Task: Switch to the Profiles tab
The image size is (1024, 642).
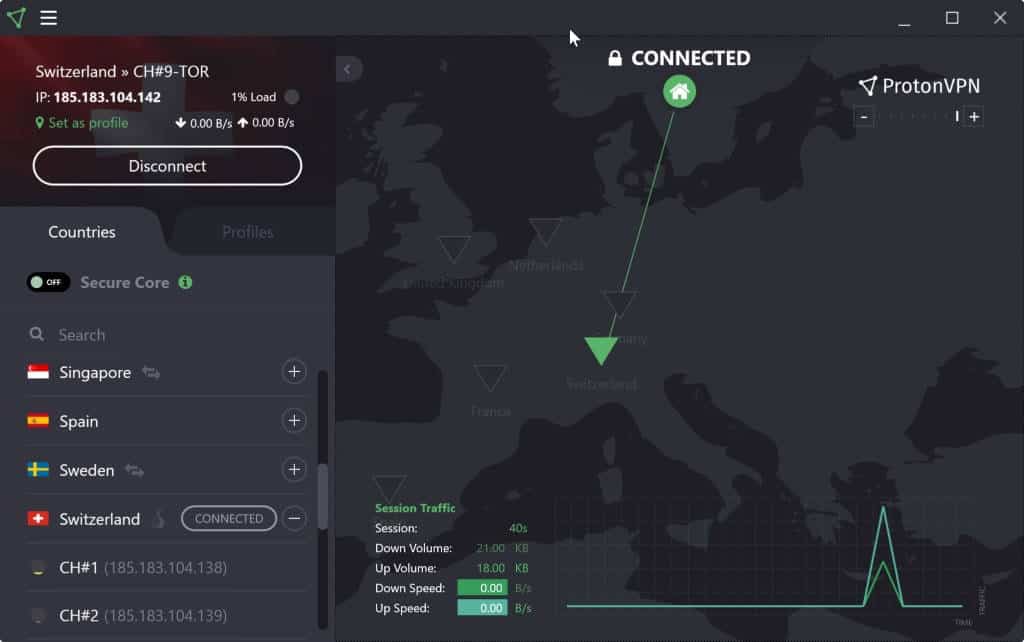Action: [x=247, y=232]
